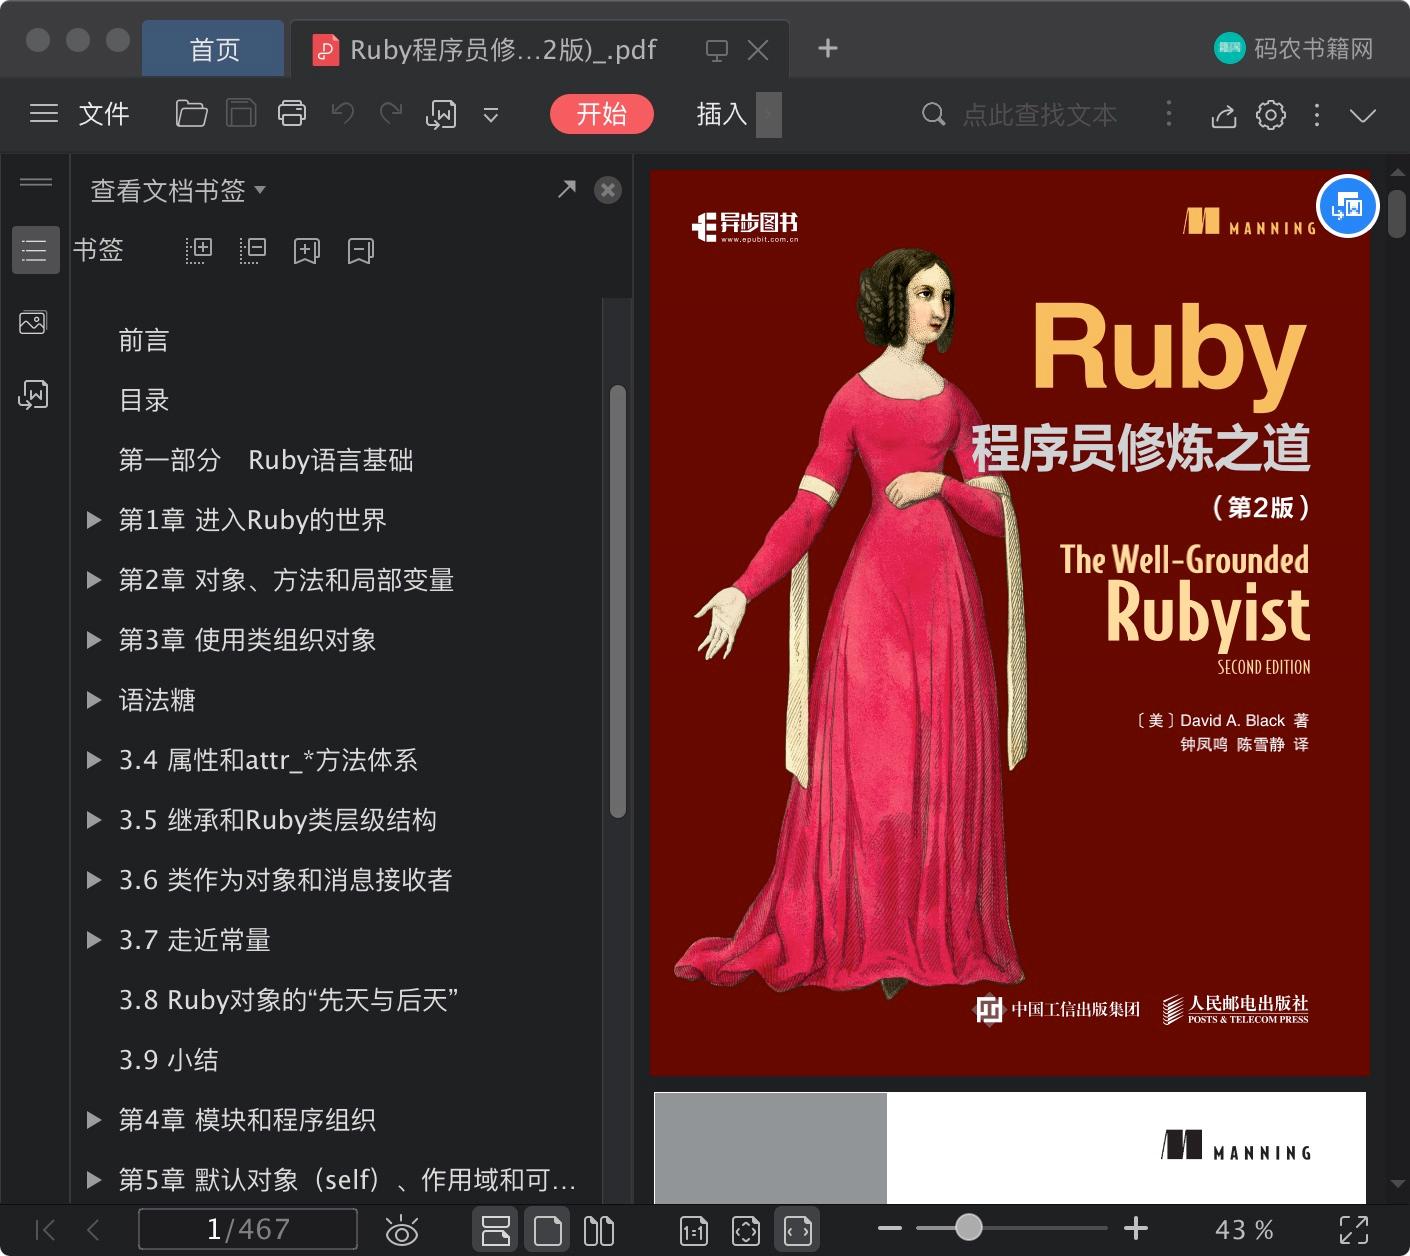Image resolution: width=1410 pixels, height=1256 pixels.
Task: Add a new tab with plus
Action: click(828, 48)
